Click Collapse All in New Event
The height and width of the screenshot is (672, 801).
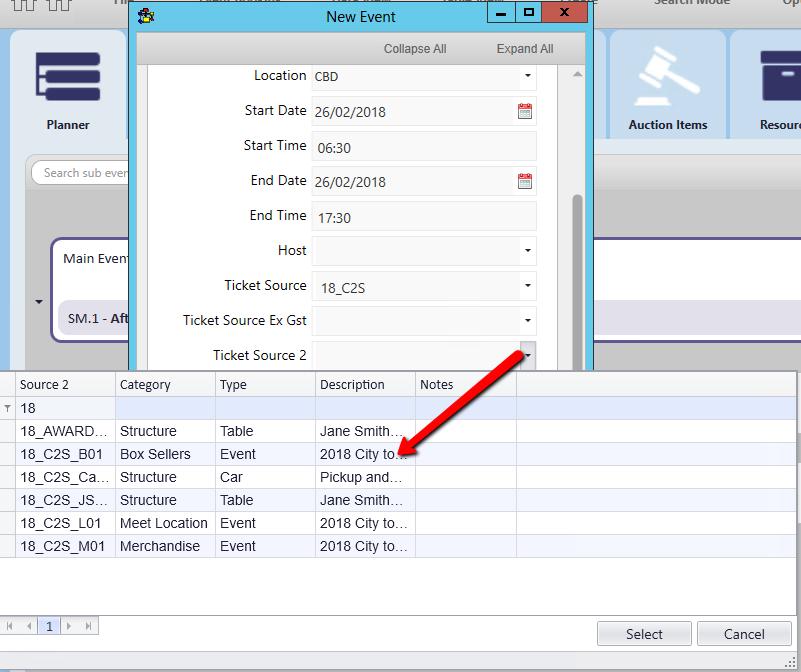[x=415, y=49]
